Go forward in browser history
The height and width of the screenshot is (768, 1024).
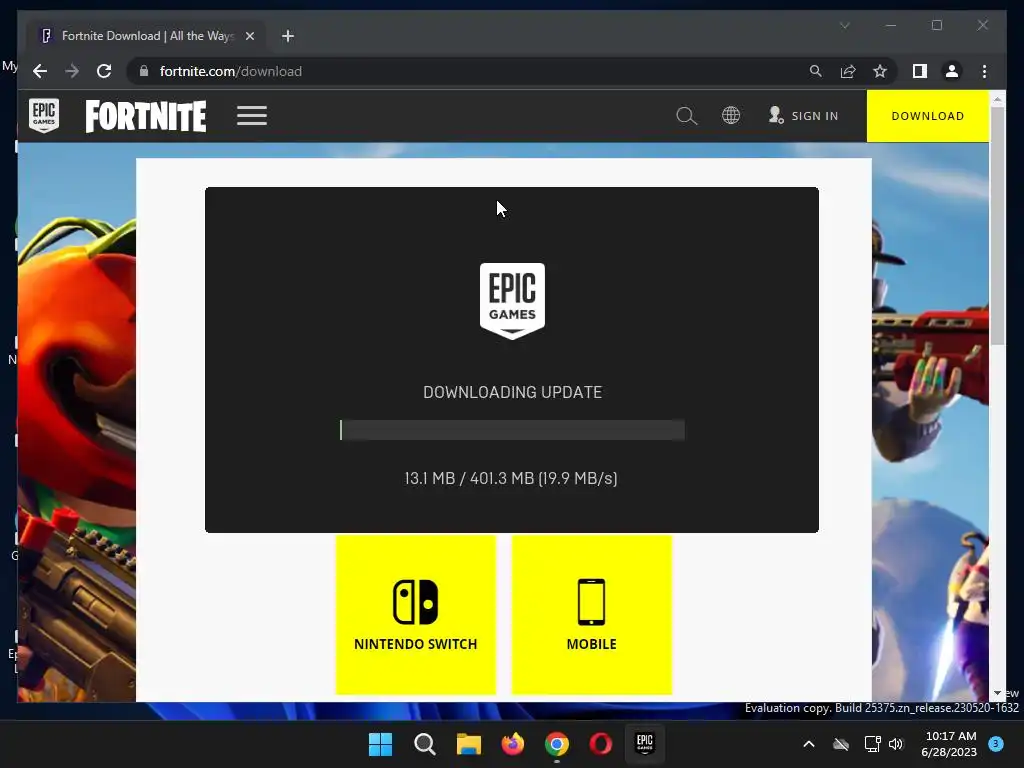pos(72,71)
